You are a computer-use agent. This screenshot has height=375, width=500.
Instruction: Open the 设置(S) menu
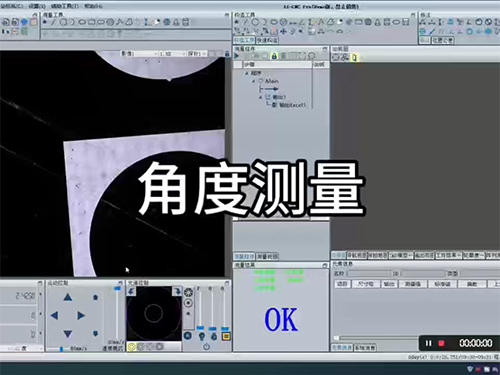[x=37, y=6]
